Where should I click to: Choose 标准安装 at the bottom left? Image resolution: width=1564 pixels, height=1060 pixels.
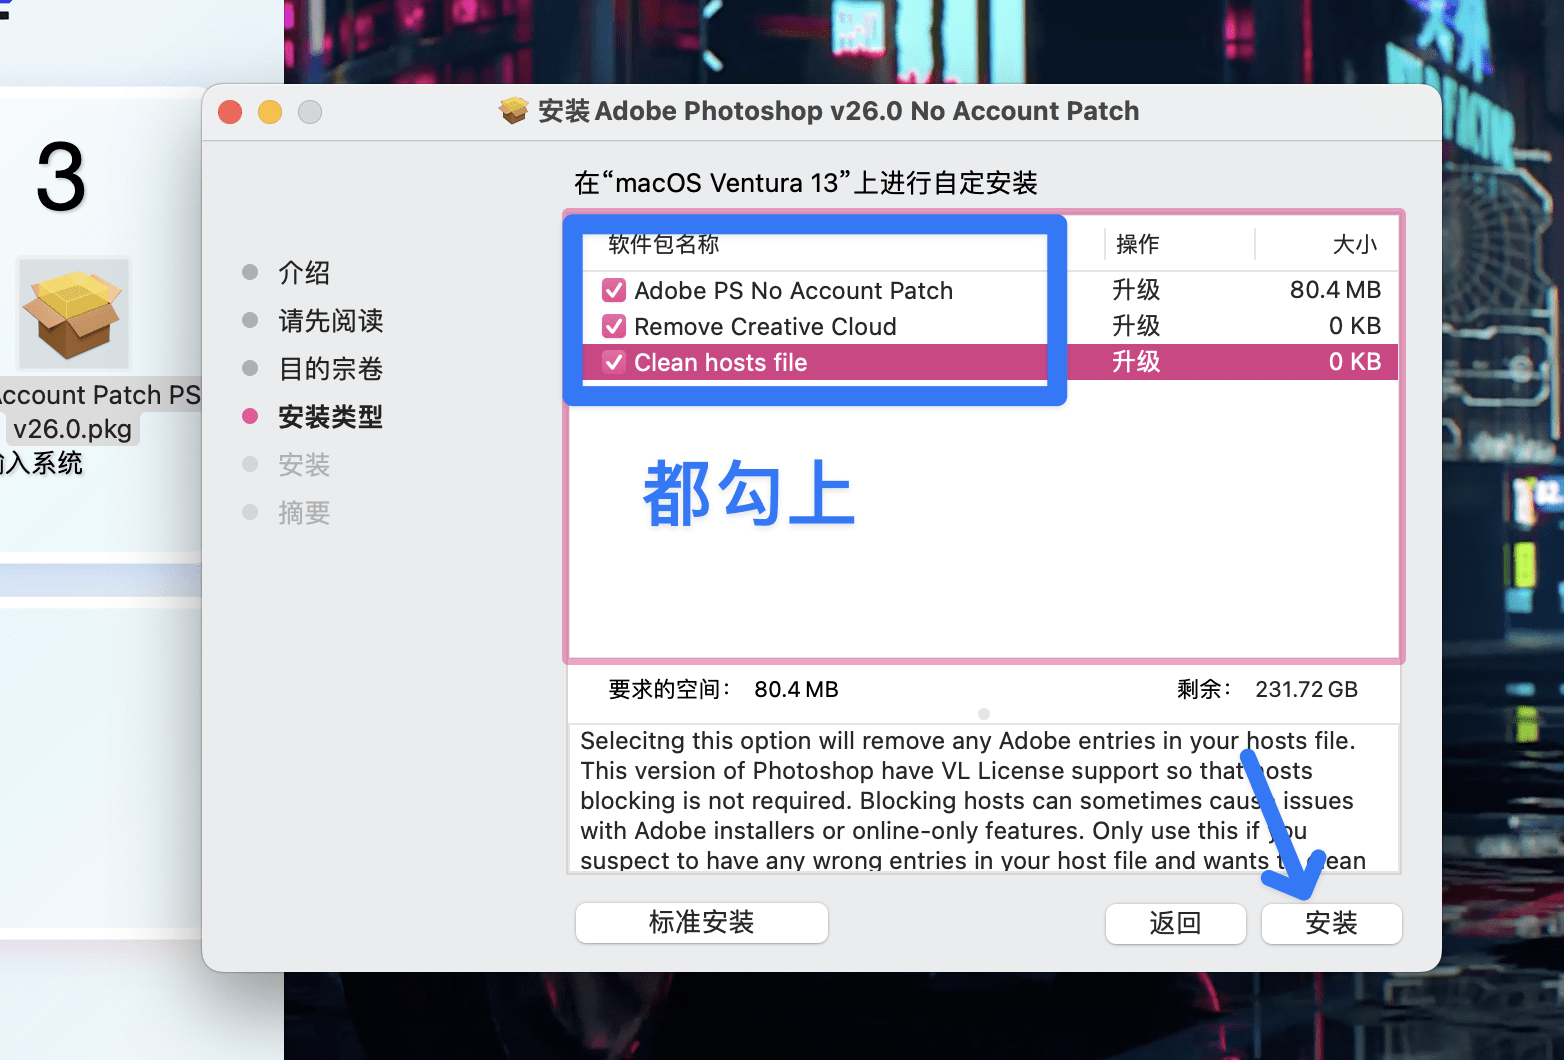point(701,922)
